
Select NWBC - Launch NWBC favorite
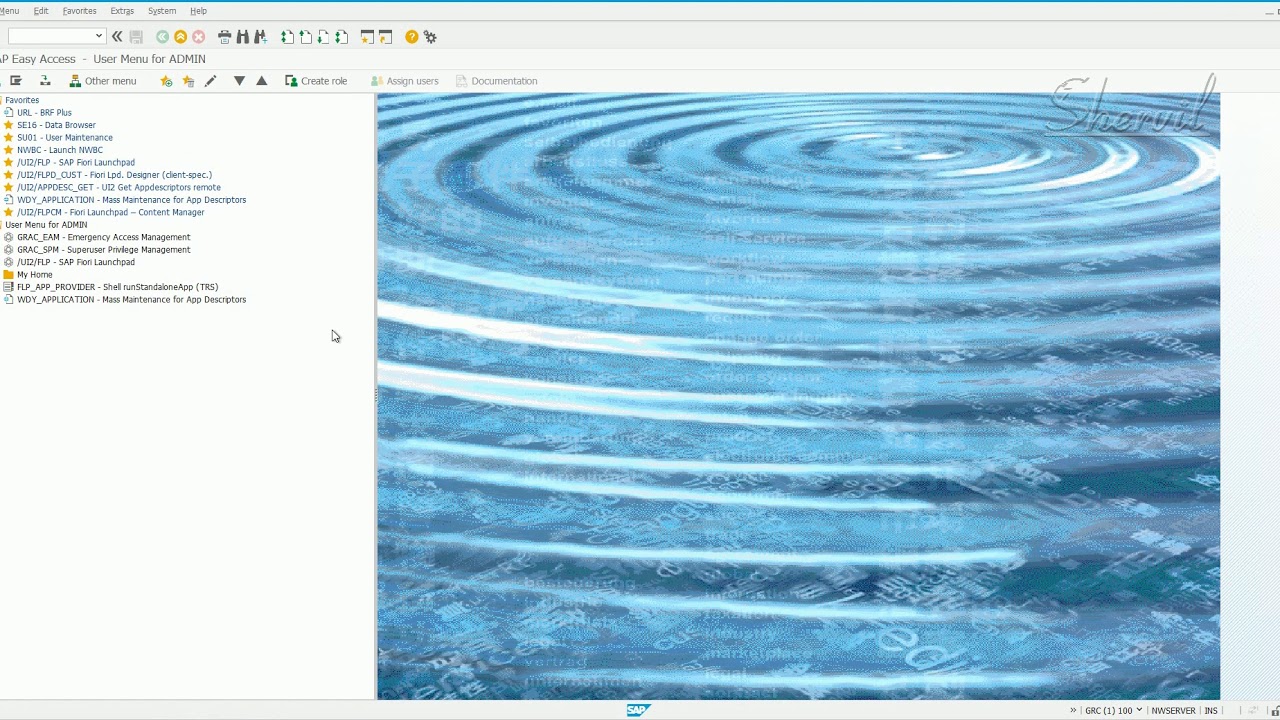[60, 150]
